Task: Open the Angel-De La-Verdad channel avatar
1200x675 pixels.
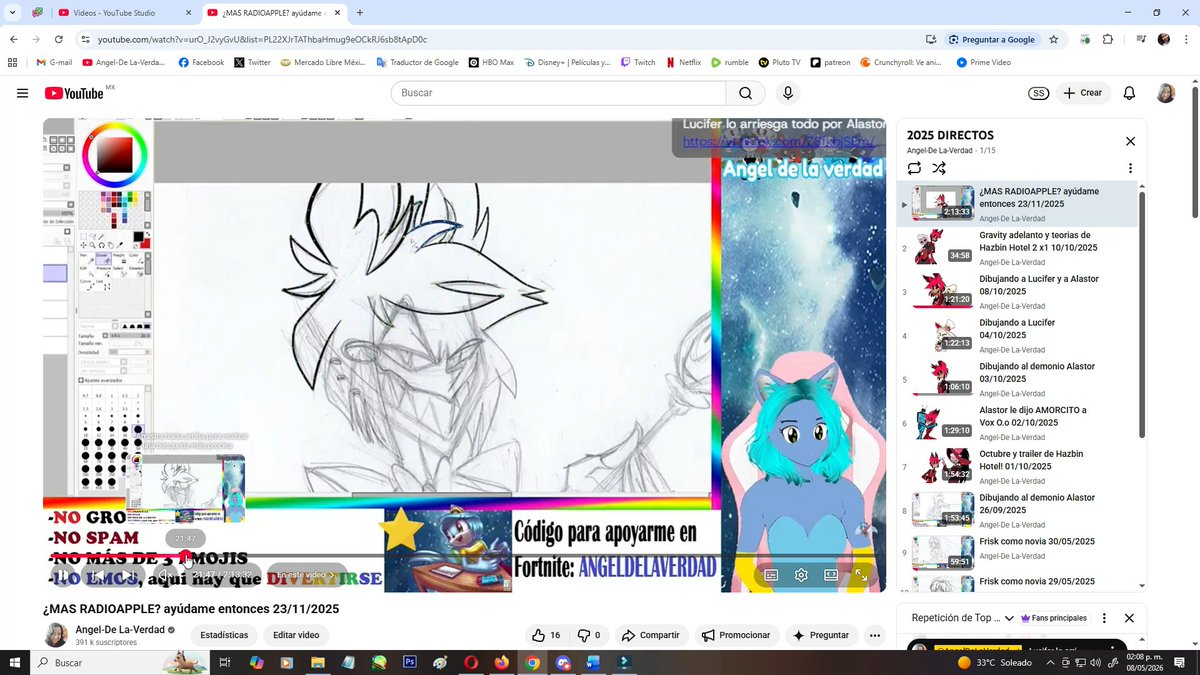Action: (x=56, y=635)
